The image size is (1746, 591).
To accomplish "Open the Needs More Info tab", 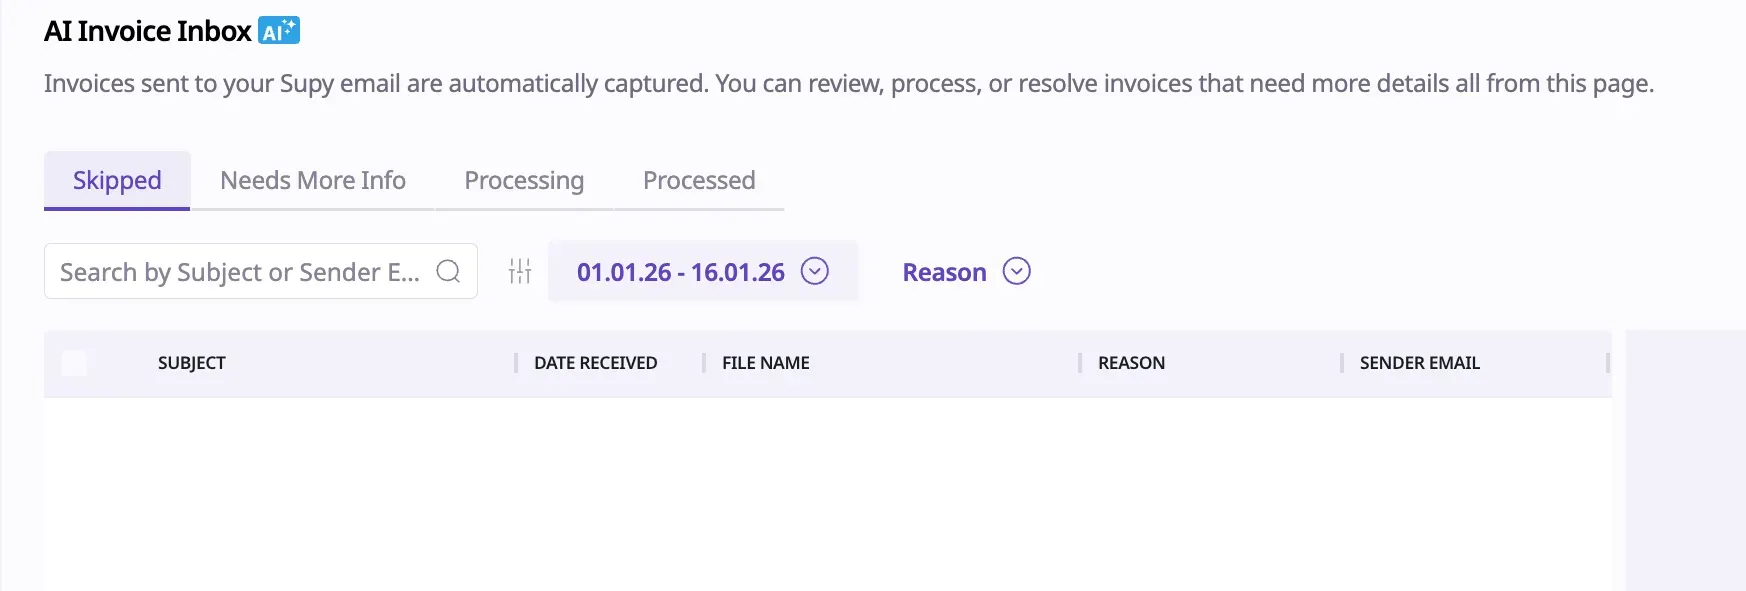I will tap(313, 181).
